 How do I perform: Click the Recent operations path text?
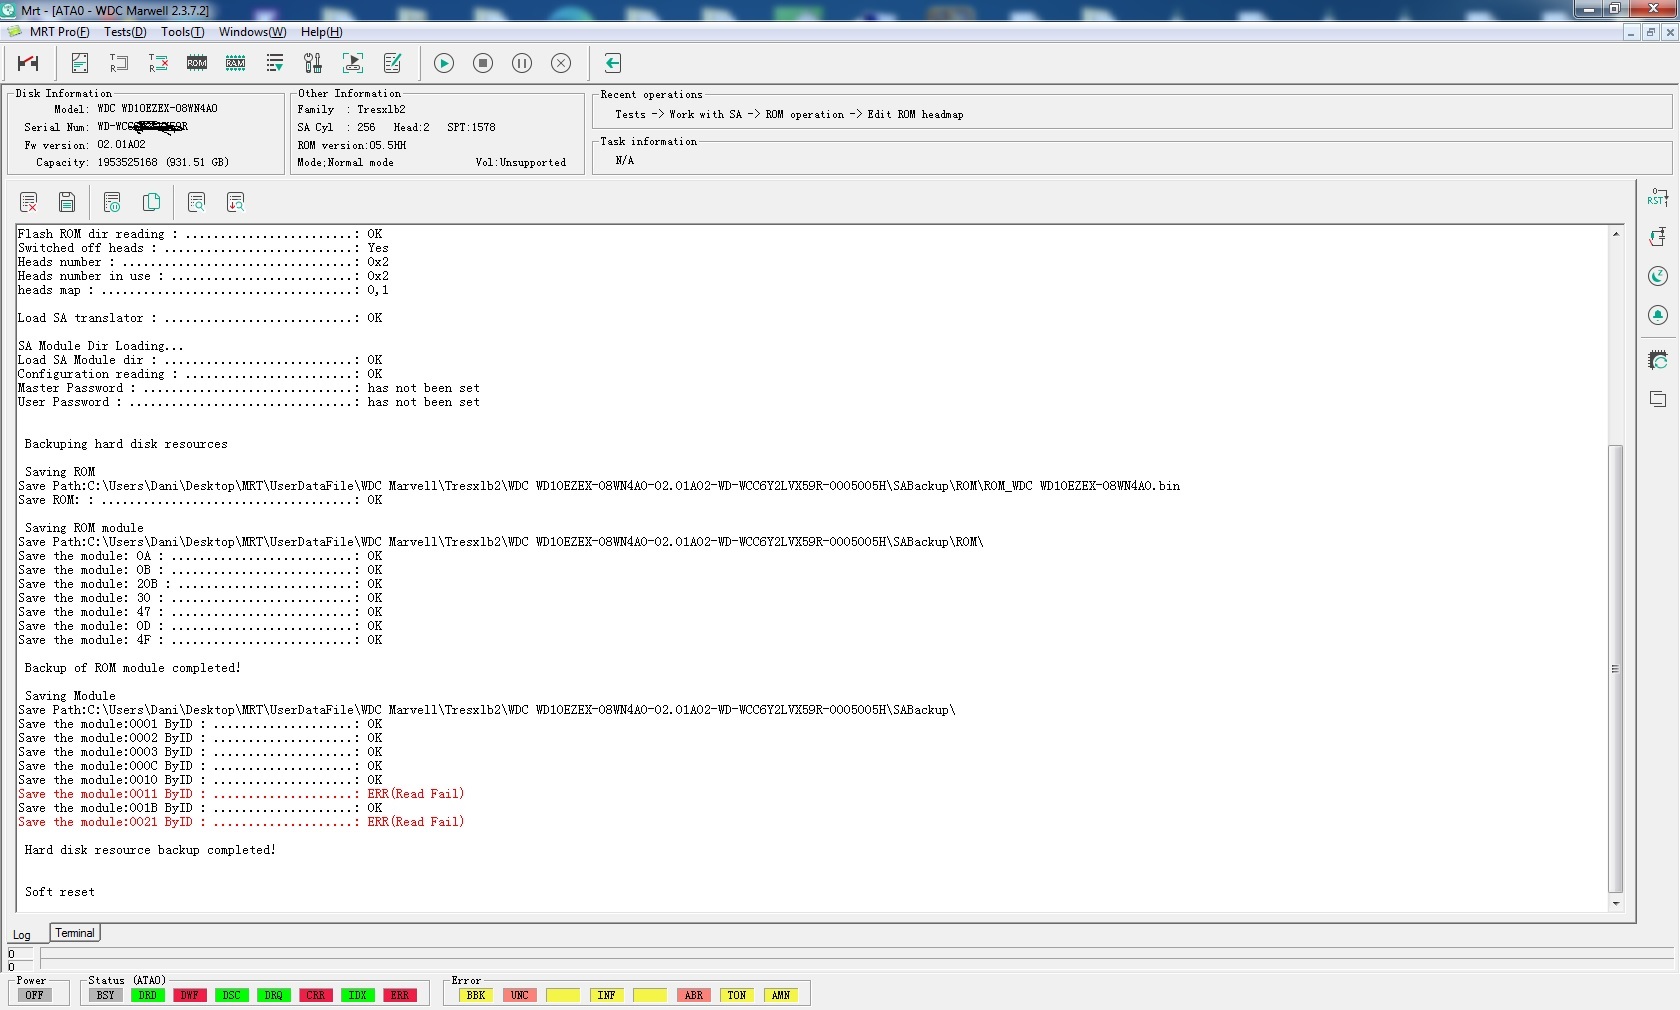click(x=789, y=115)
